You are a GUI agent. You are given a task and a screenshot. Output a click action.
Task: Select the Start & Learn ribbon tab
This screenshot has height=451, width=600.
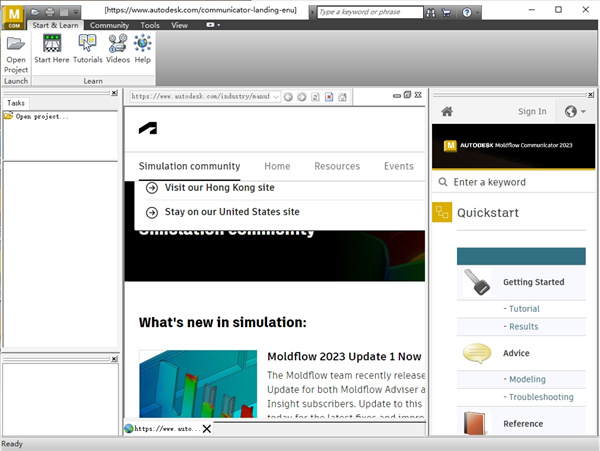click(x=55, y=25)
